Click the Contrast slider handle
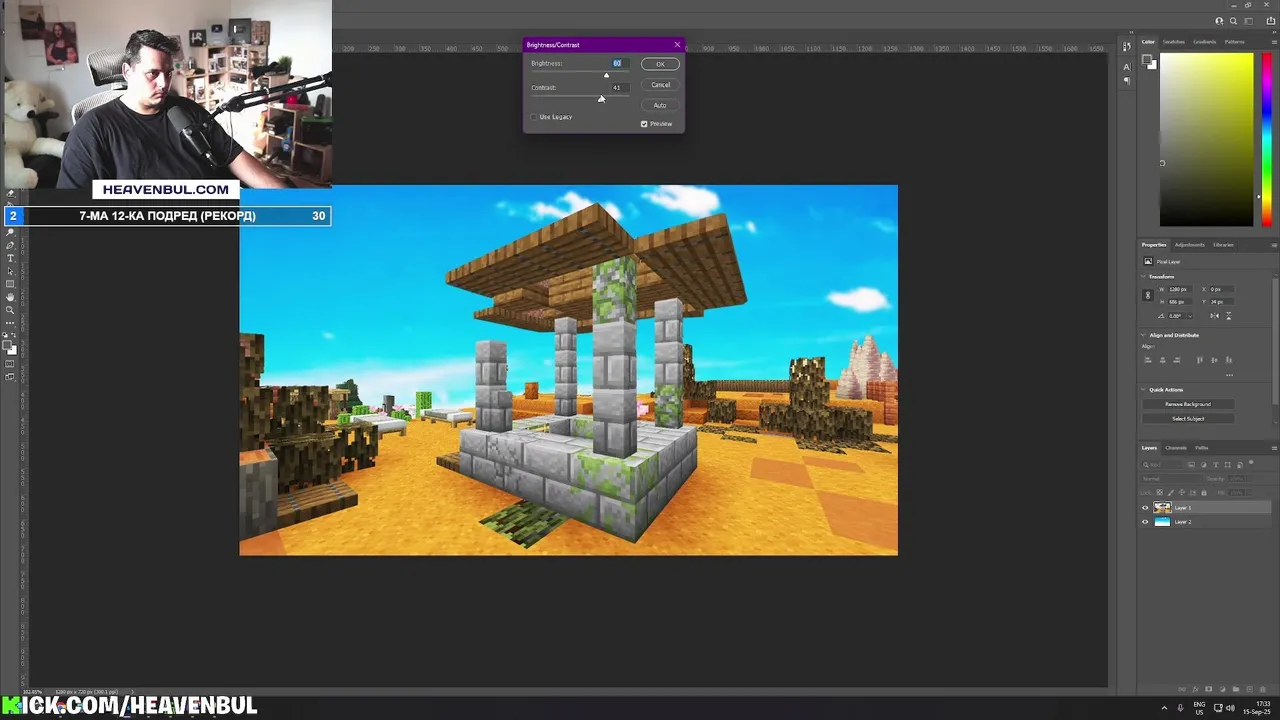The width and height of the screenshot is (1280, 720). click(x=601, y=98)
